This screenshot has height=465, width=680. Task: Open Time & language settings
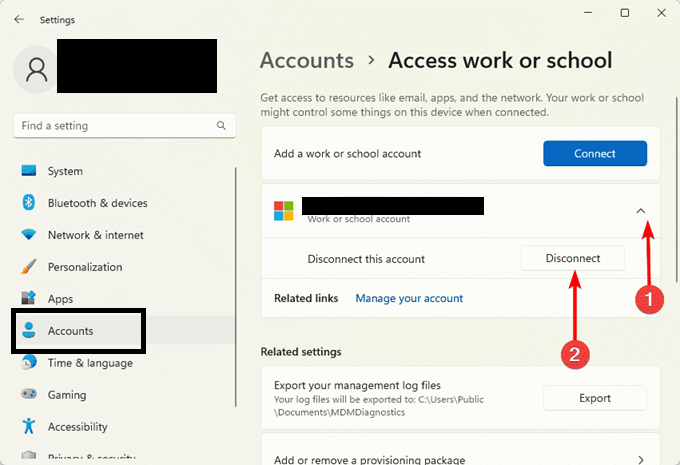[x=124, y=363]
